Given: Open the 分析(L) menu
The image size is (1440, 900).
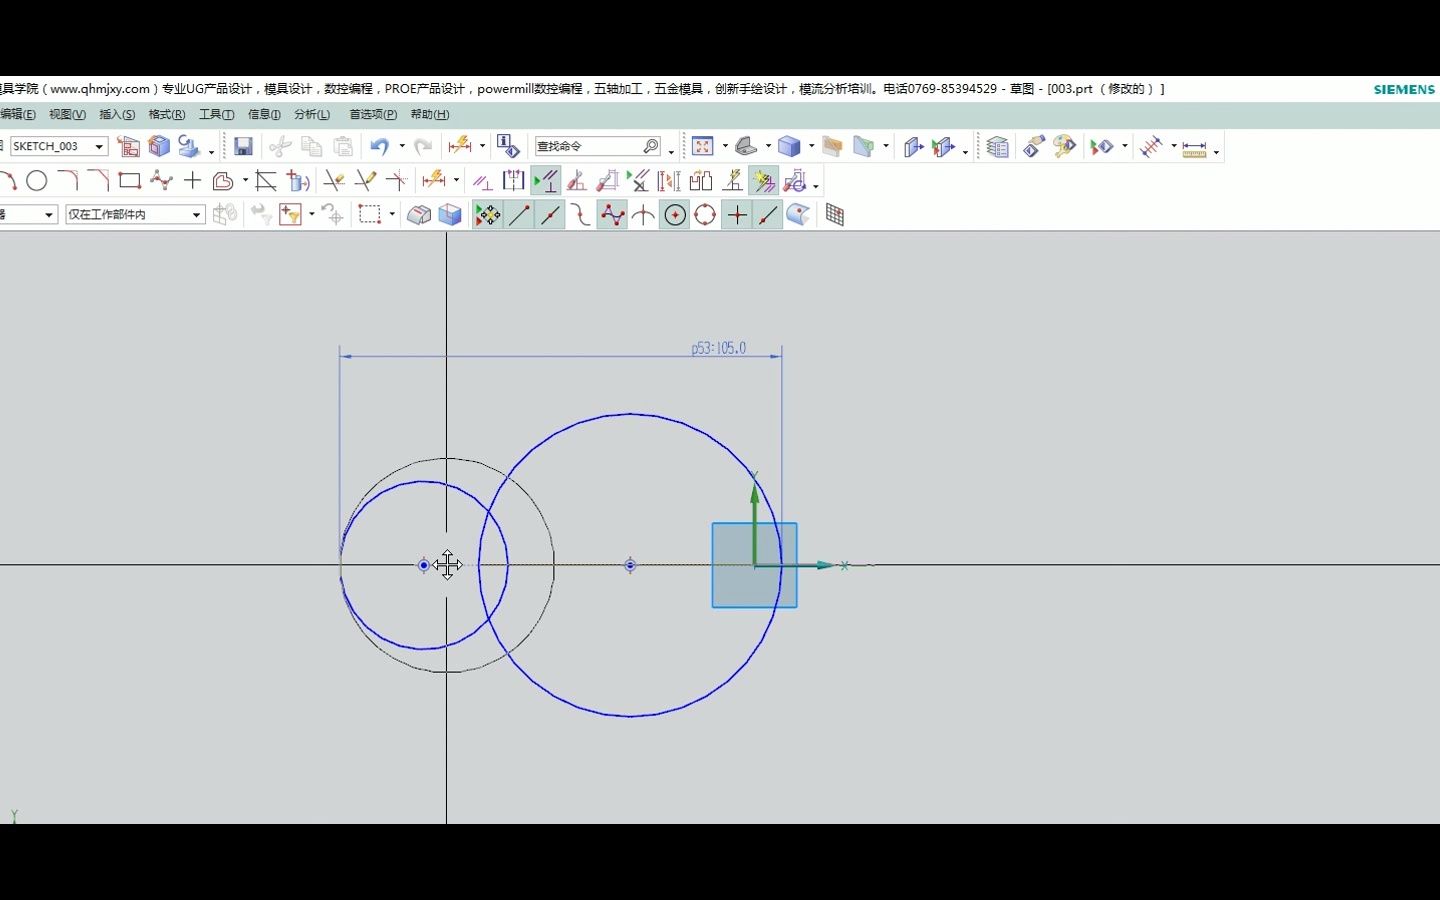Looking at the screenshot, I should [x=312, y=114].
